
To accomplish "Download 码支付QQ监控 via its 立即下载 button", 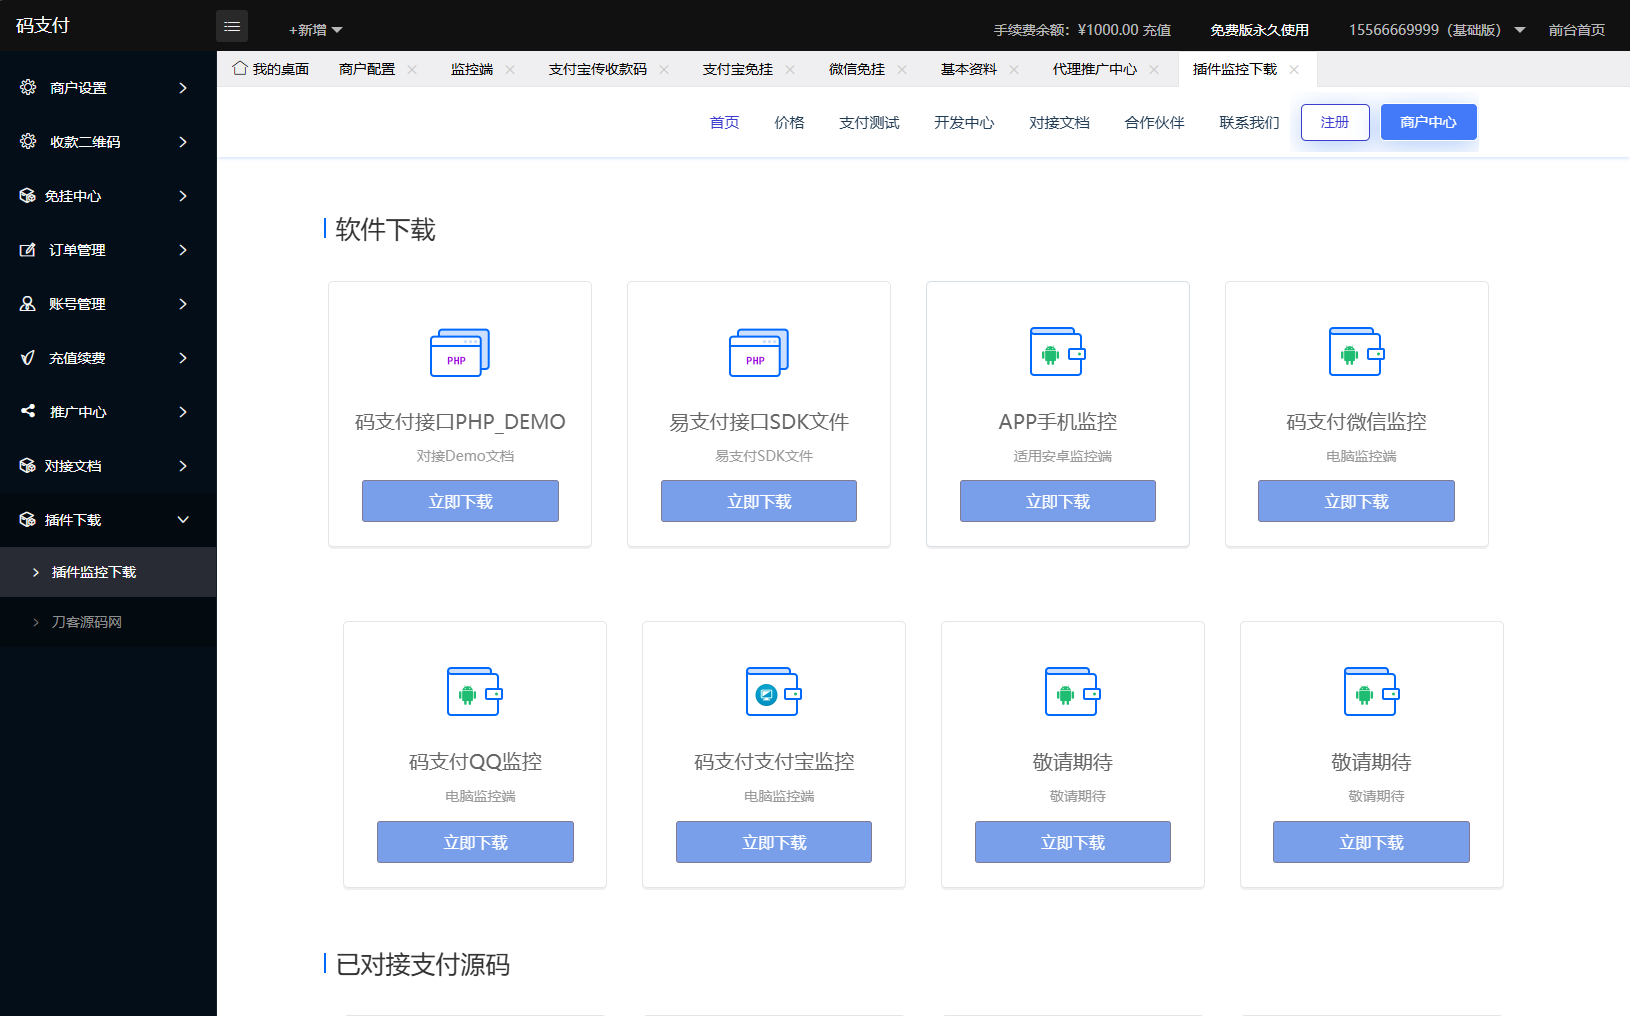I will 475,841.
